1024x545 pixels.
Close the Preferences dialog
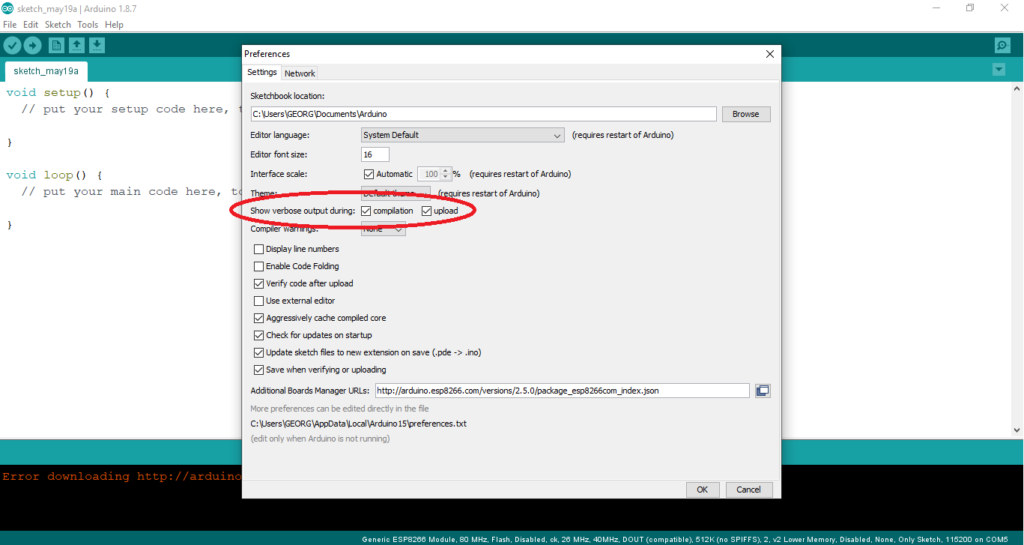coord(769,54)
